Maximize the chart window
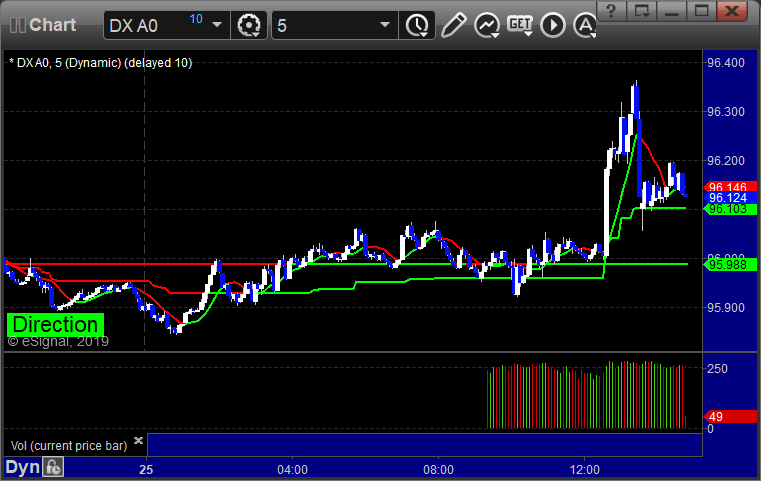Viewport: 761px width, 481px height. coord(701,11)
